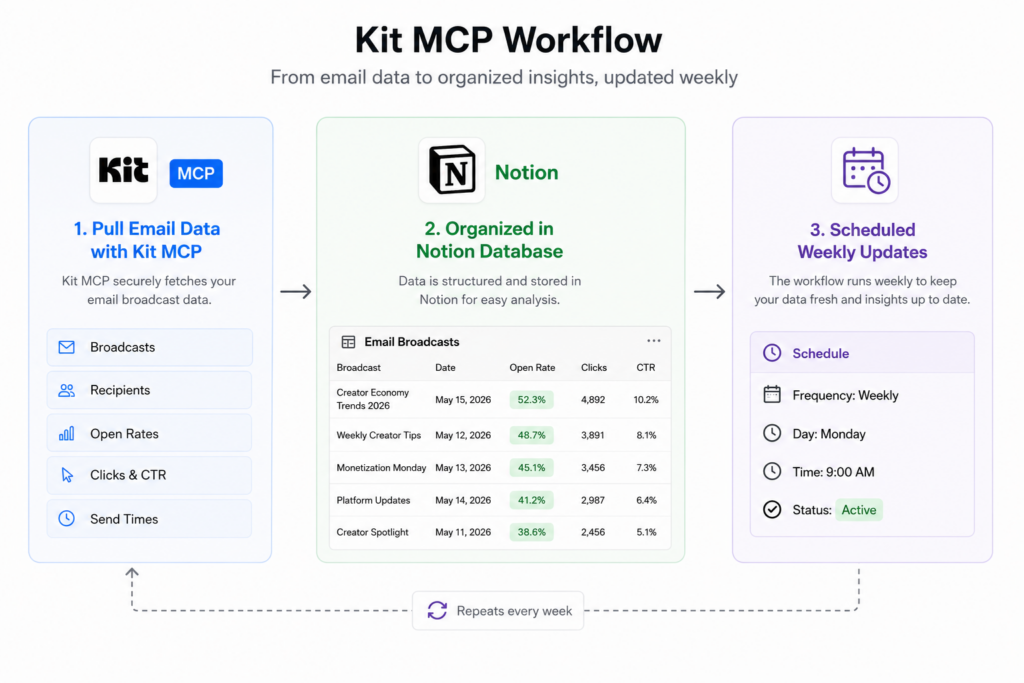Viewport: 1024px width, 683px height.
Task: Click the 41.2% open rate badge
Action: coord(532,500)
